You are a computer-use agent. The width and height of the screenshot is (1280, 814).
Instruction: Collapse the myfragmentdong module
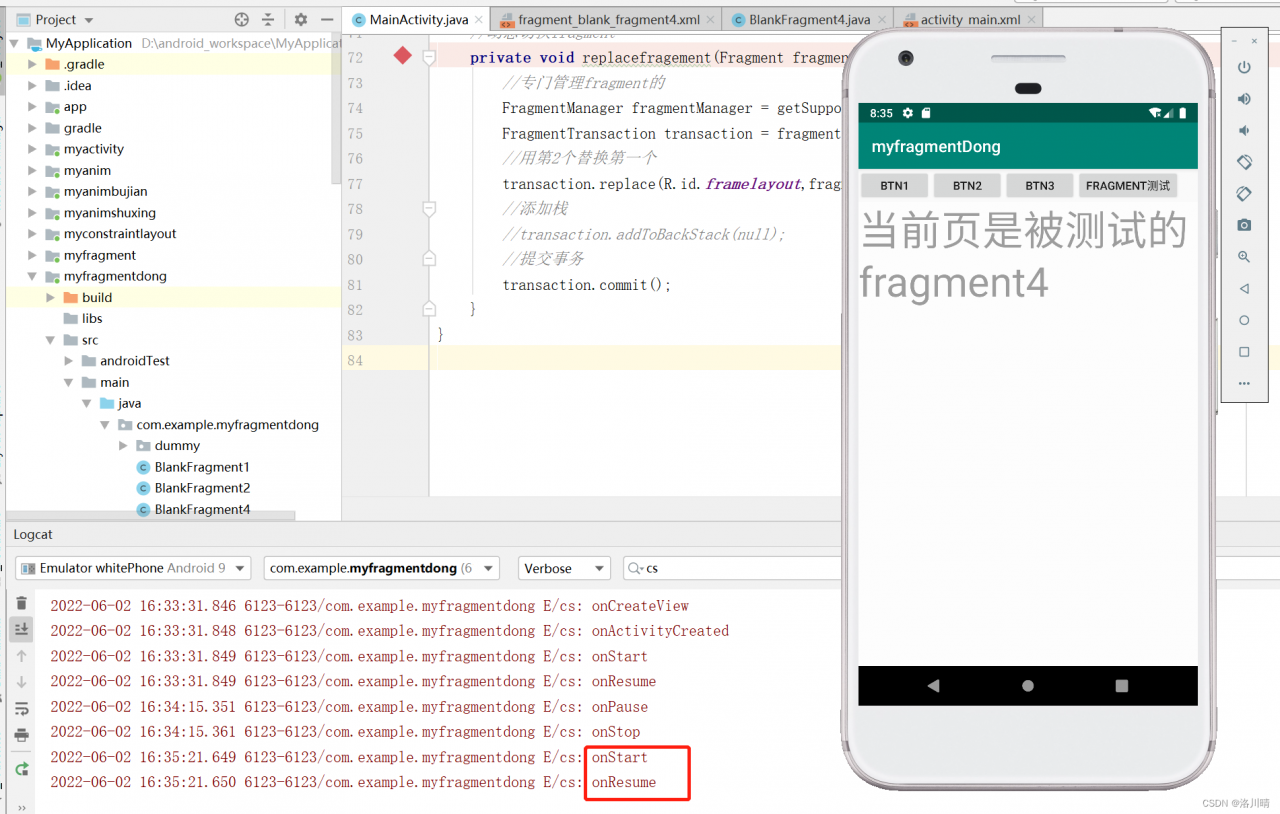pos(32,276)
